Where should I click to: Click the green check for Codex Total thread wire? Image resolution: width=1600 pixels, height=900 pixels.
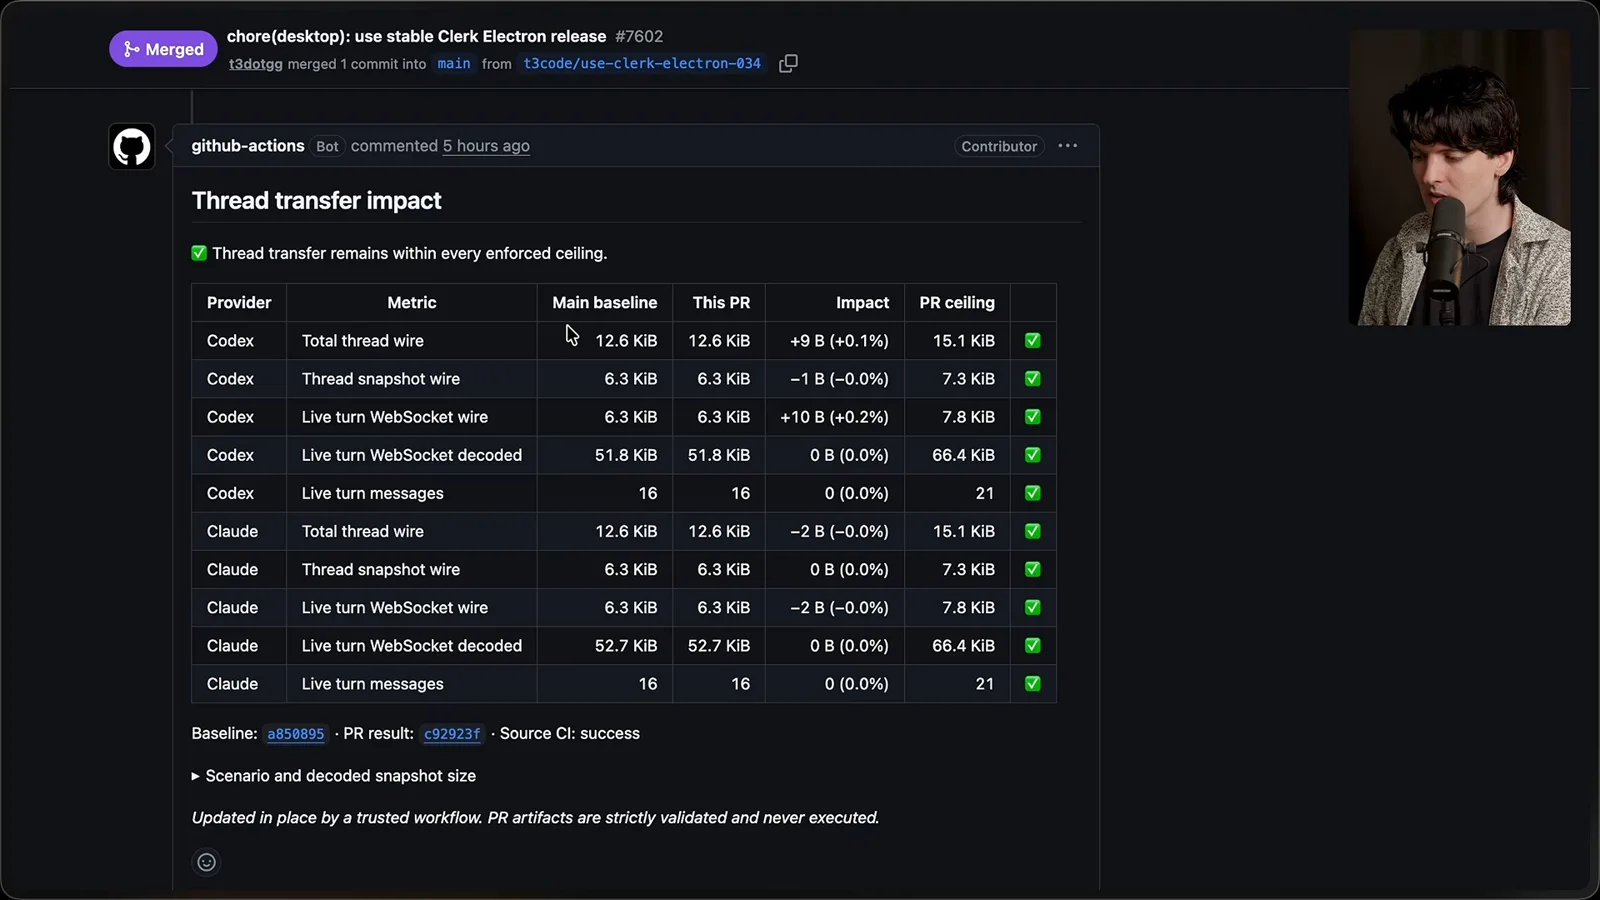click(1033, 341)
